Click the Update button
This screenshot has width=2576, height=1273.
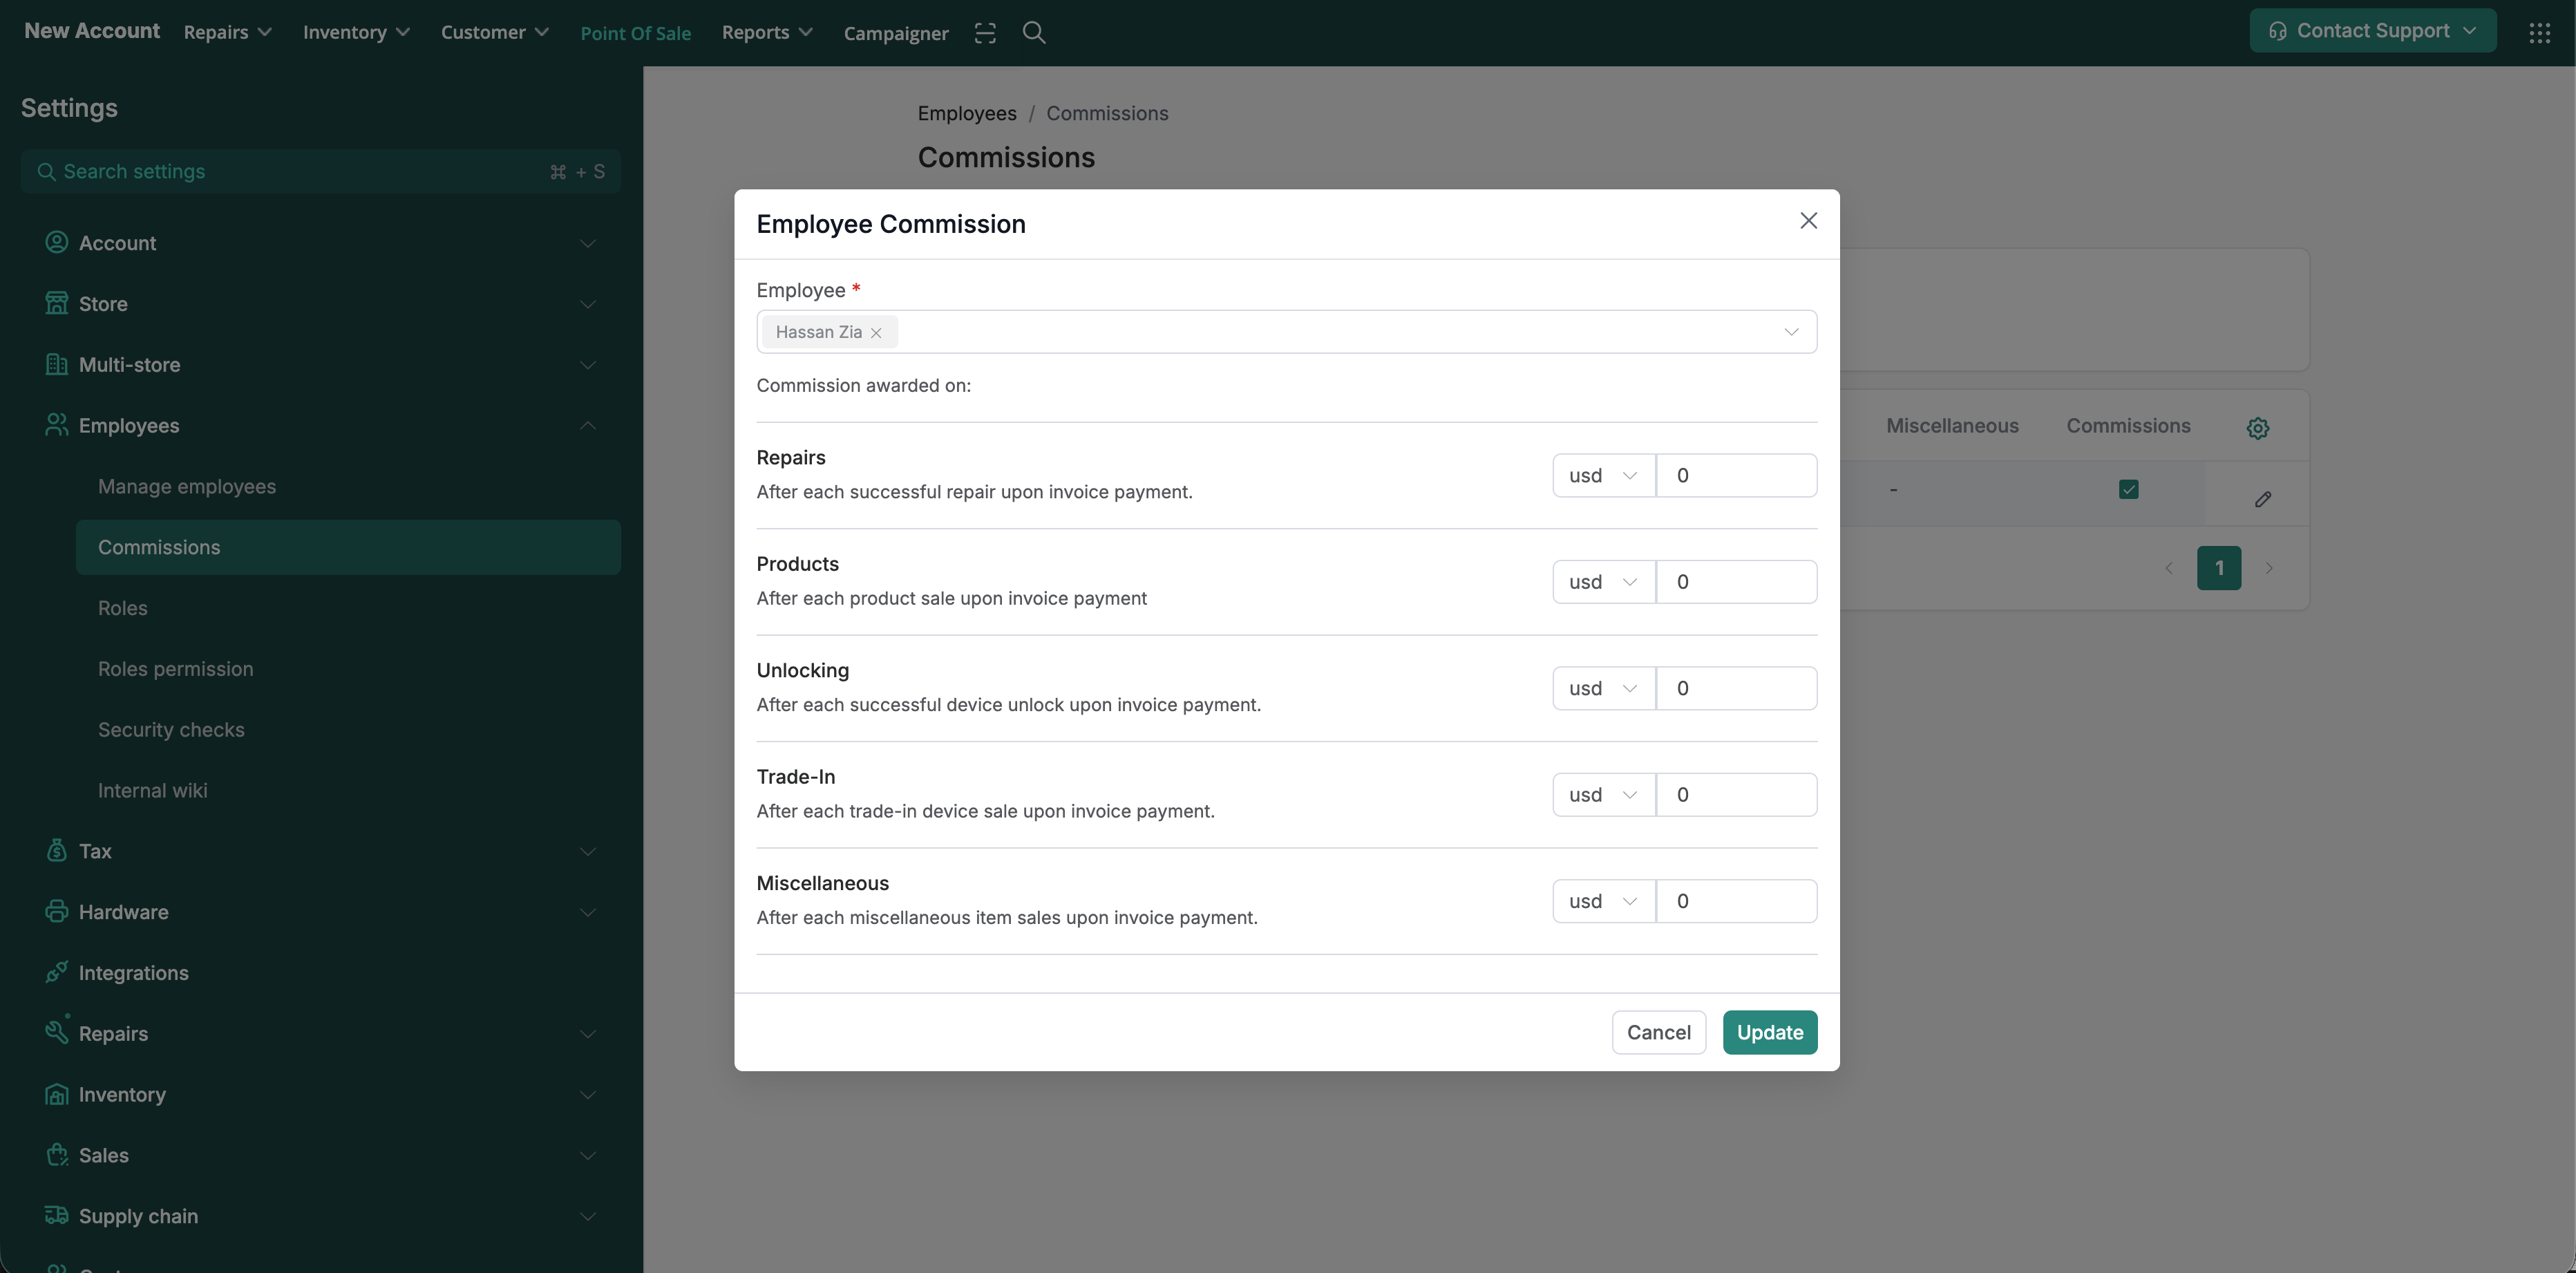(1769, 1032)
